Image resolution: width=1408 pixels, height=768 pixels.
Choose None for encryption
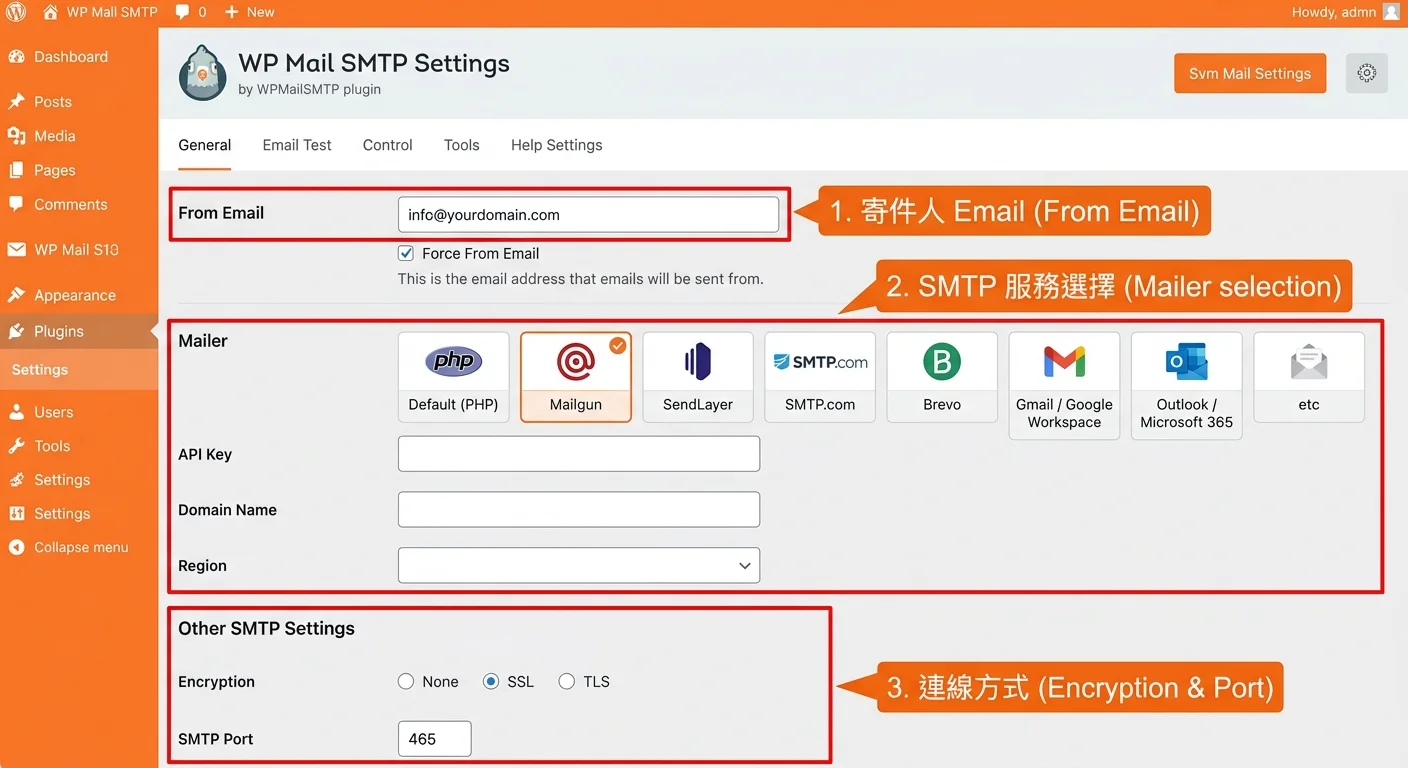(406, 681)
